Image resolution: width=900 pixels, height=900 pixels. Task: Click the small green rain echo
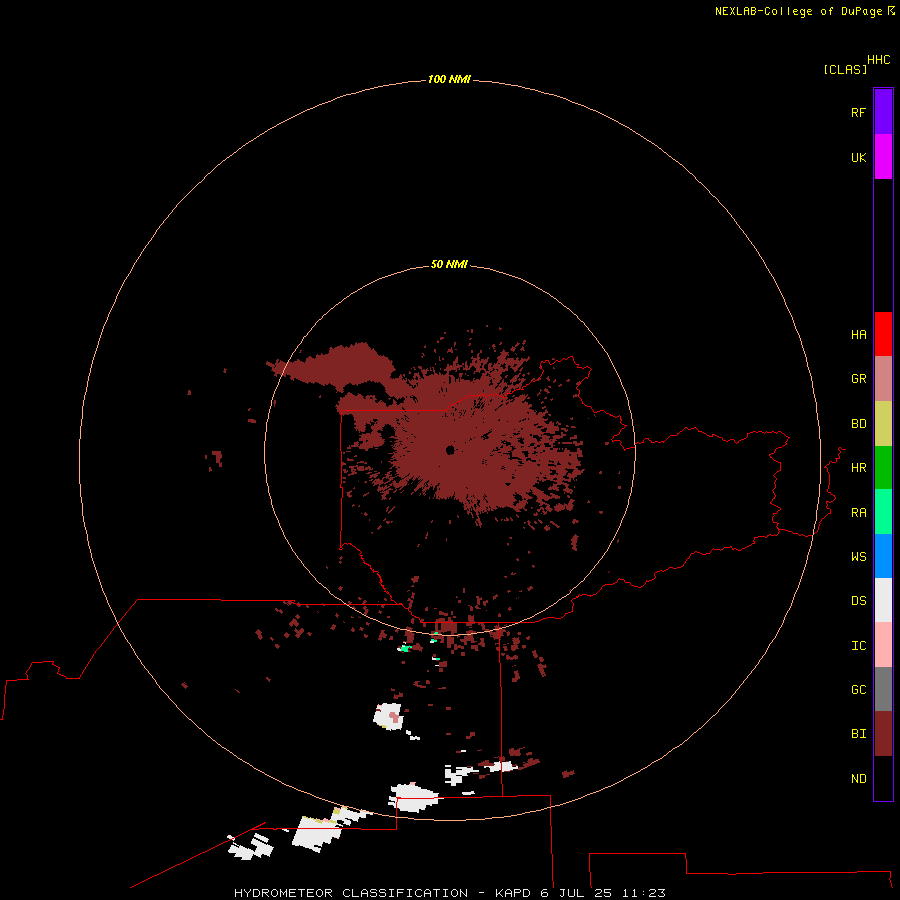(406, 648)
